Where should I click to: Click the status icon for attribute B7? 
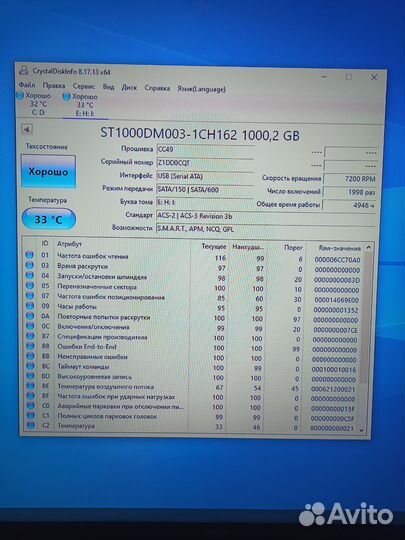30,335
